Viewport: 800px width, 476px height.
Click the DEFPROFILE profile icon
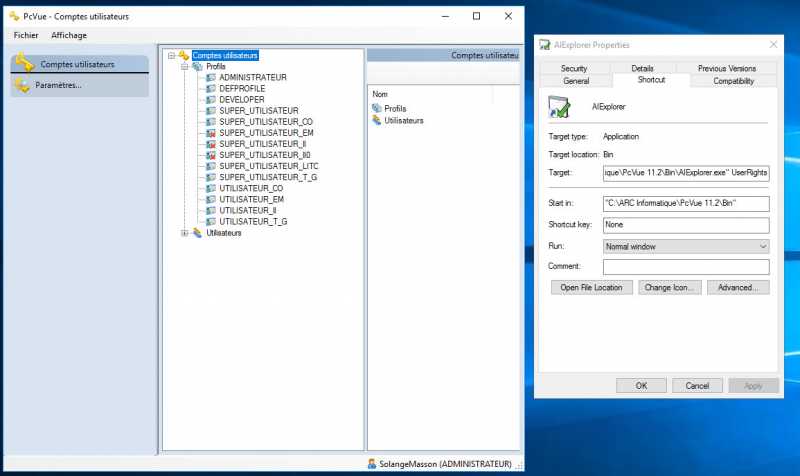click(211, 89)
